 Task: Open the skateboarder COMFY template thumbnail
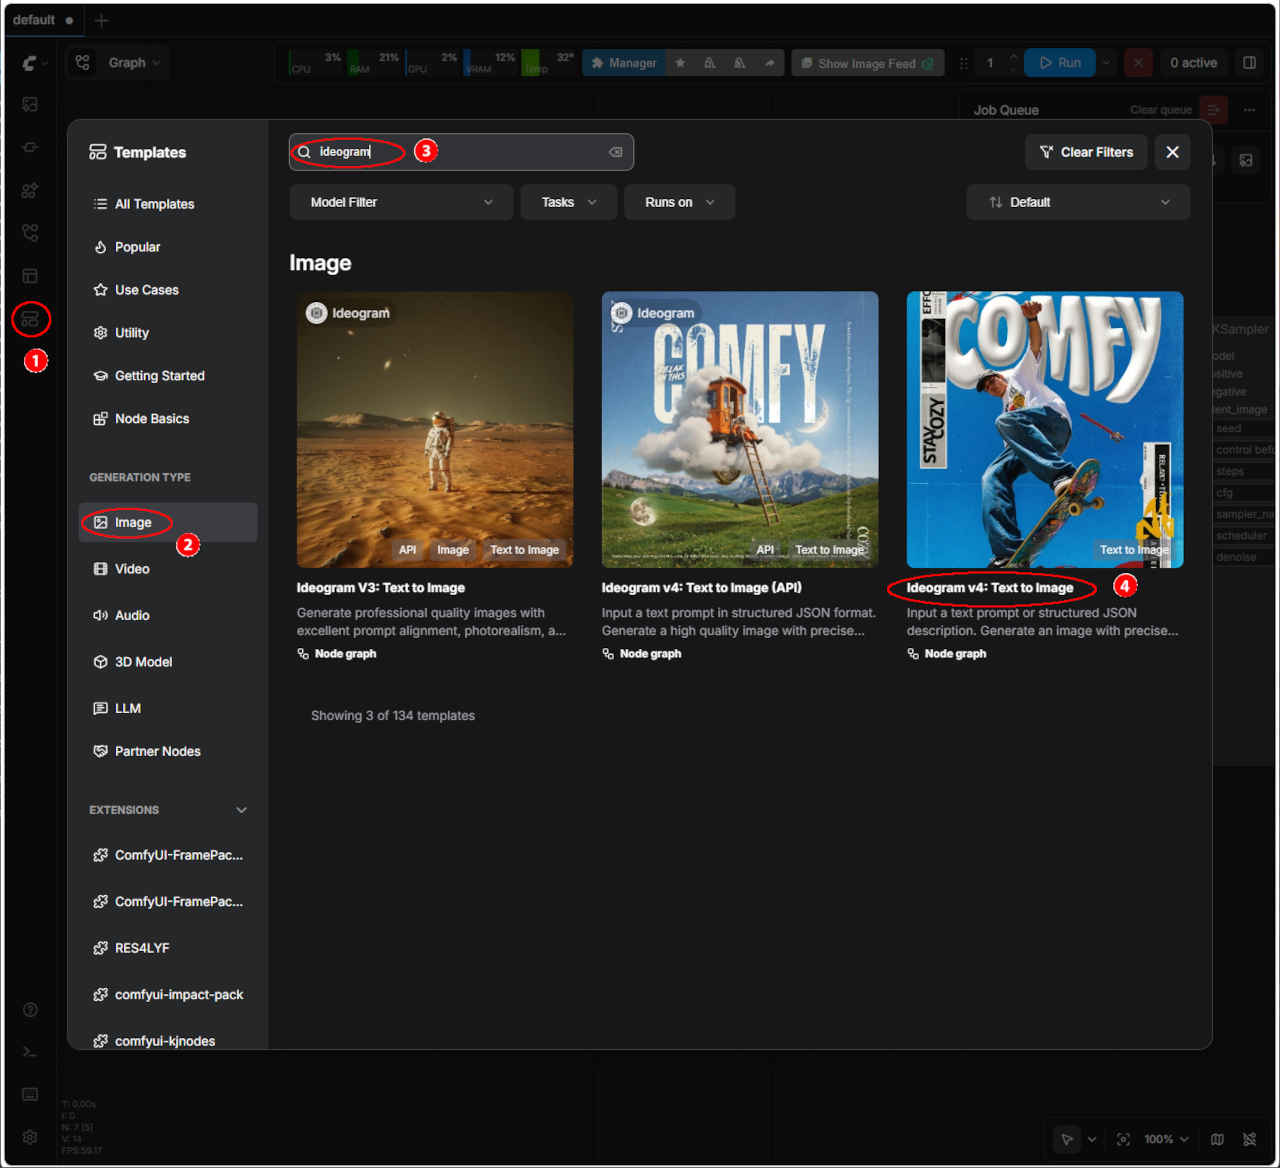1045,430
